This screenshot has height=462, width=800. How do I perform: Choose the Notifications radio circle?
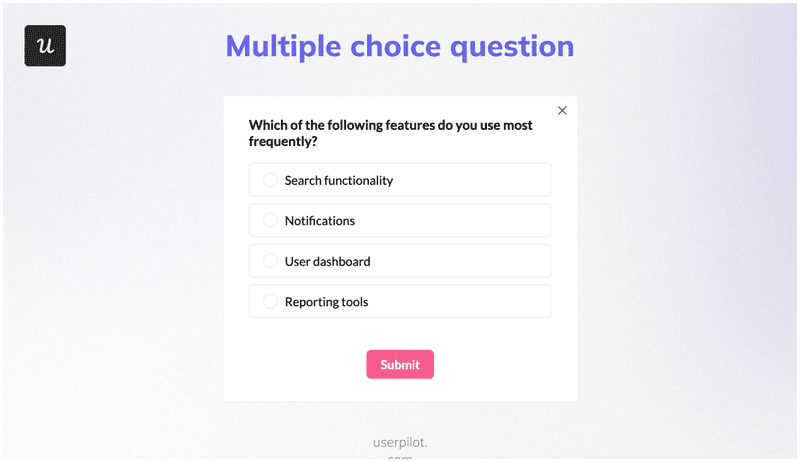(270, 220)
